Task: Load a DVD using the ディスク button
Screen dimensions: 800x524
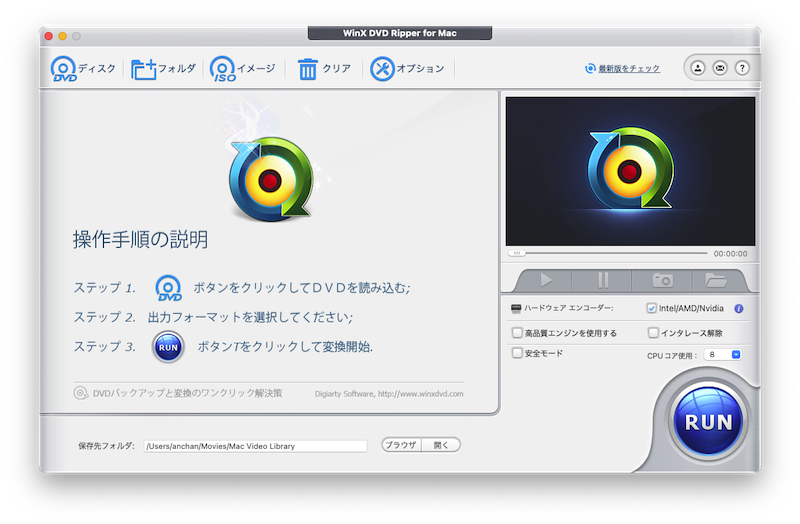Action: [83, 69]
